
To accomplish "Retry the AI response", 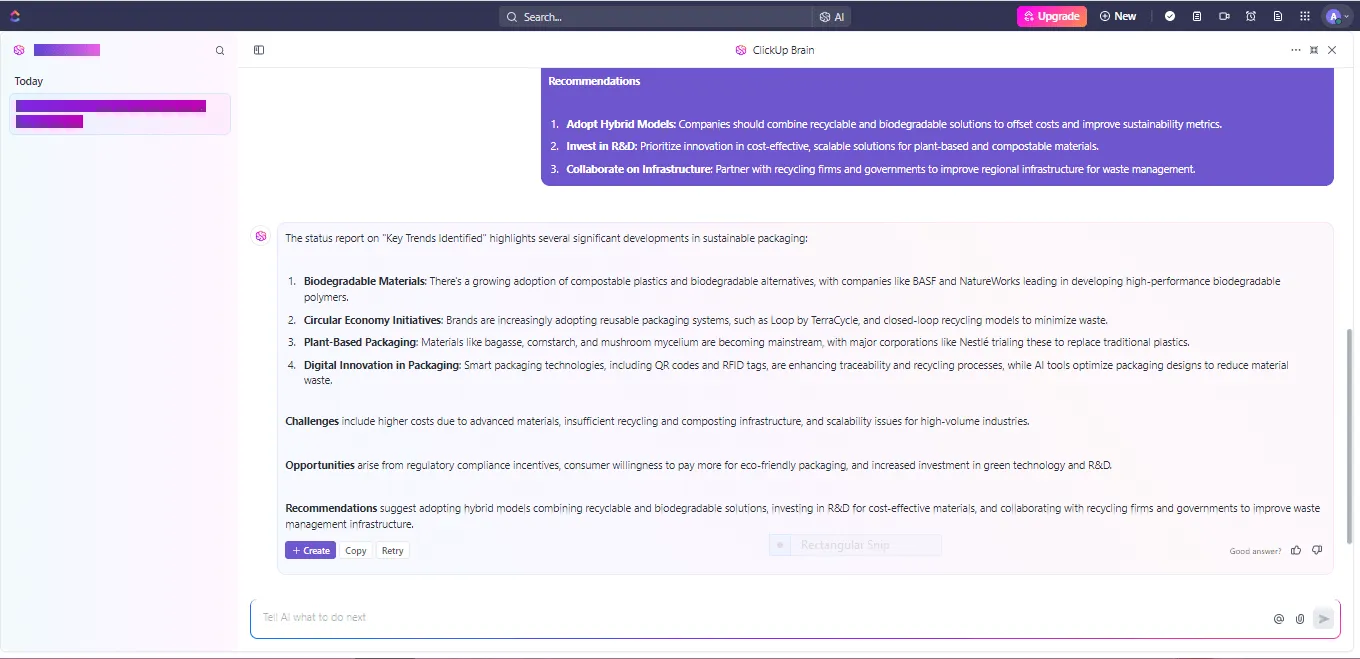I will 393,551.
